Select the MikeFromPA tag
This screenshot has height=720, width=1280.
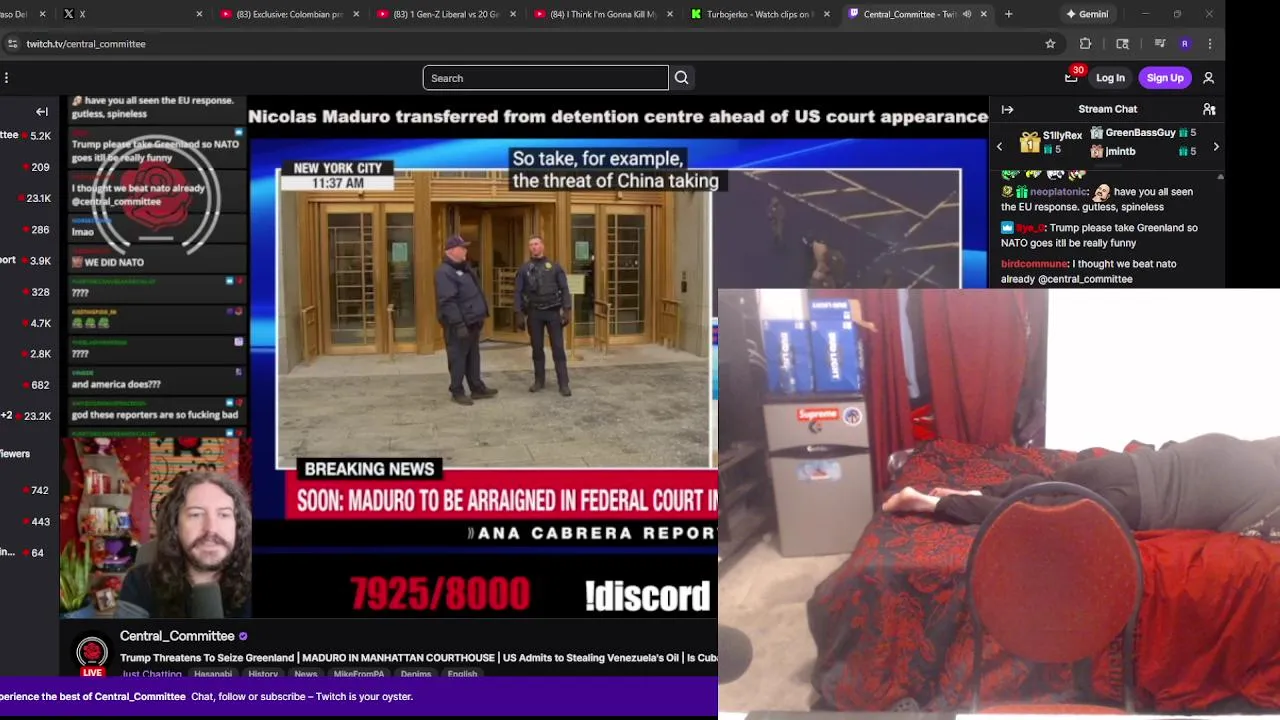[x=359, y=674]
